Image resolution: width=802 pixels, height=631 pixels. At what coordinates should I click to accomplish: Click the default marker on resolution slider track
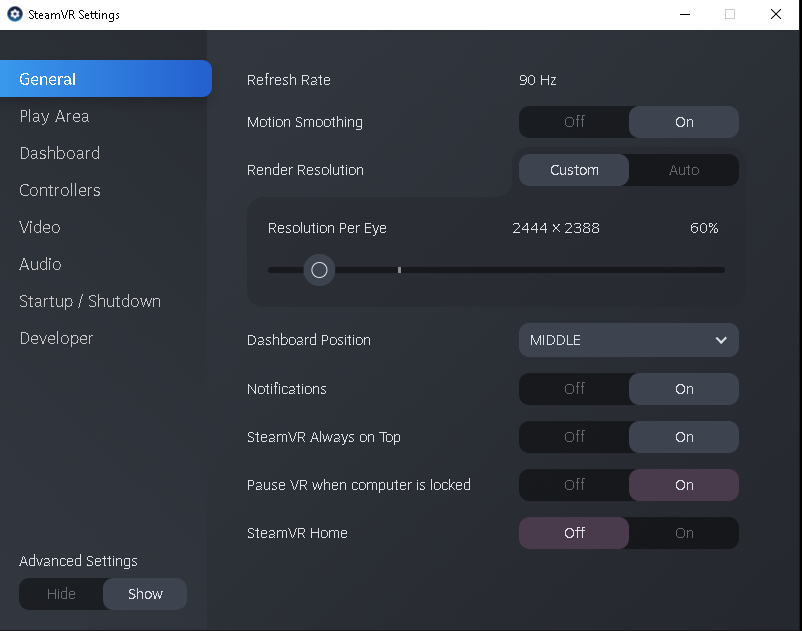[399, 269]
